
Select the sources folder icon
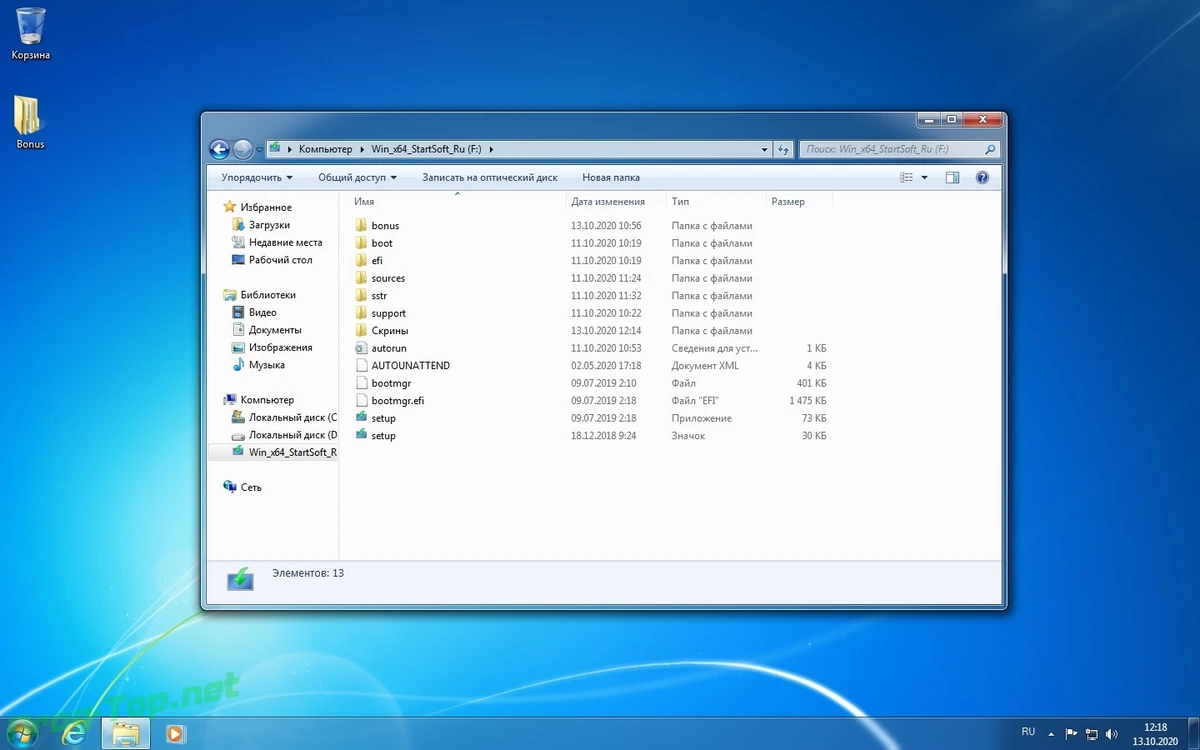coord(362,278)
